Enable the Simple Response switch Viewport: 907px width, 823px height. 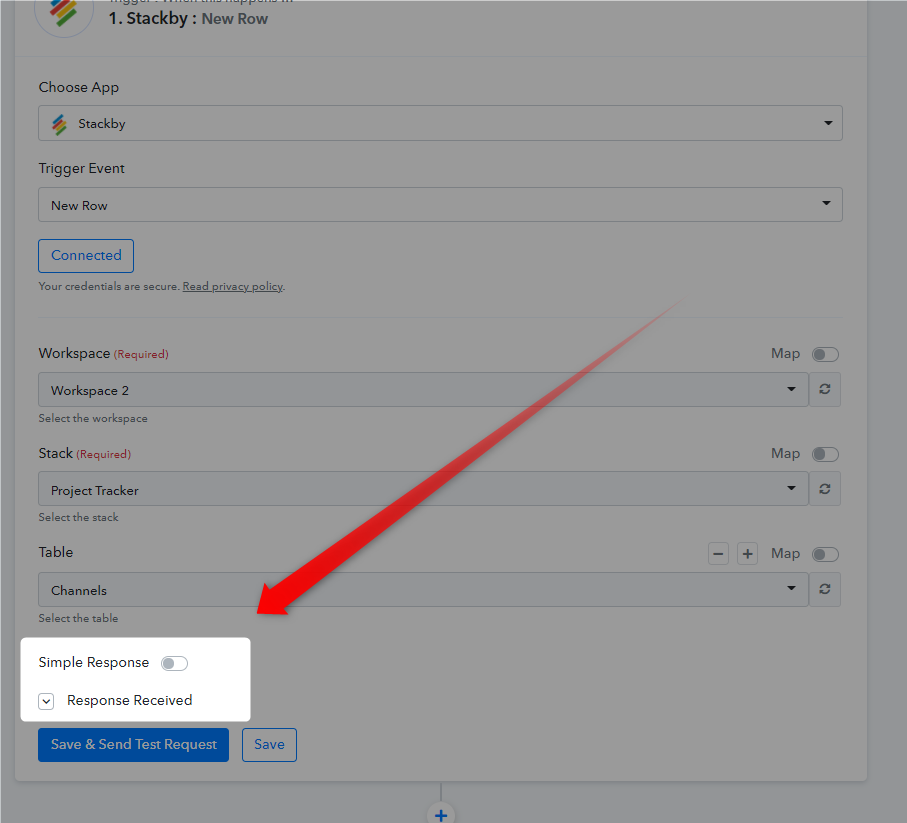[x=174, y=663]
